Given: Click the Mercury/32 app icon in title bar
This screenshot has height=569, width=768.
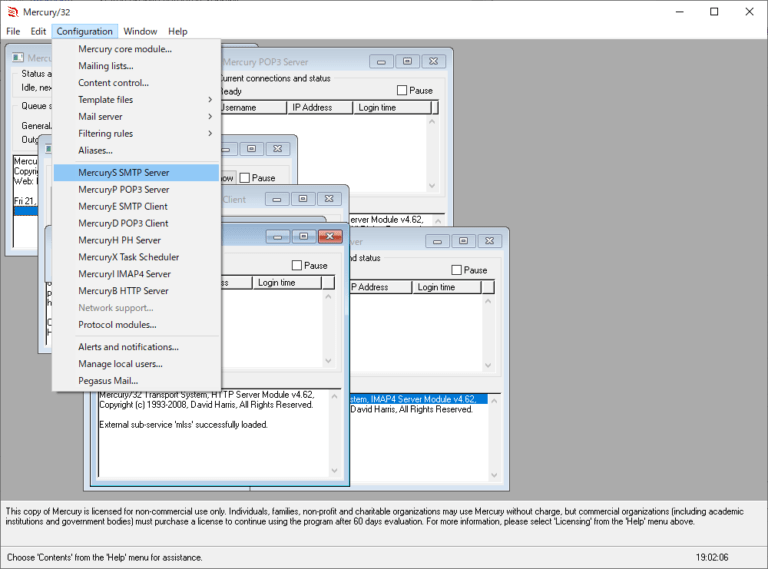Looking at the screenshot, I should 11,11.
